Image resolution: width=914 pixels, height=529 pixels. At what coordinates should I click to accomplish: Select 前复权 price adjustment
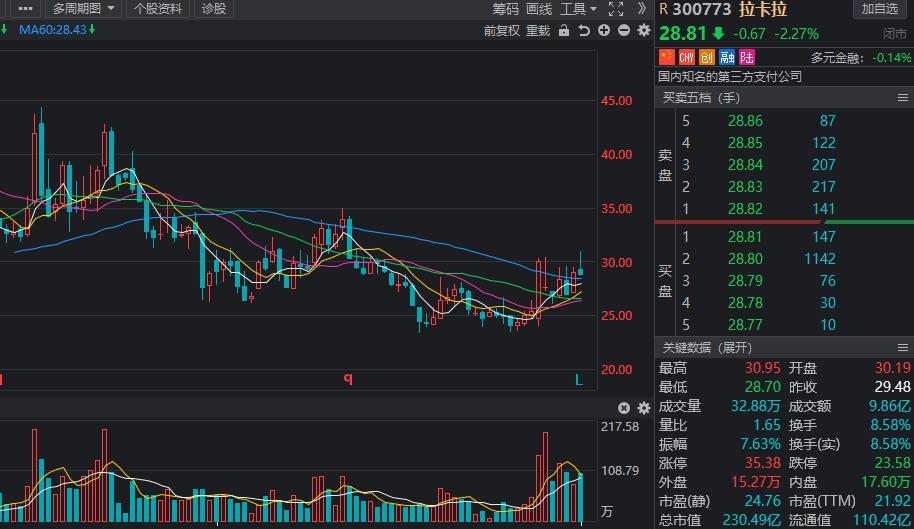tap(501, 30)
